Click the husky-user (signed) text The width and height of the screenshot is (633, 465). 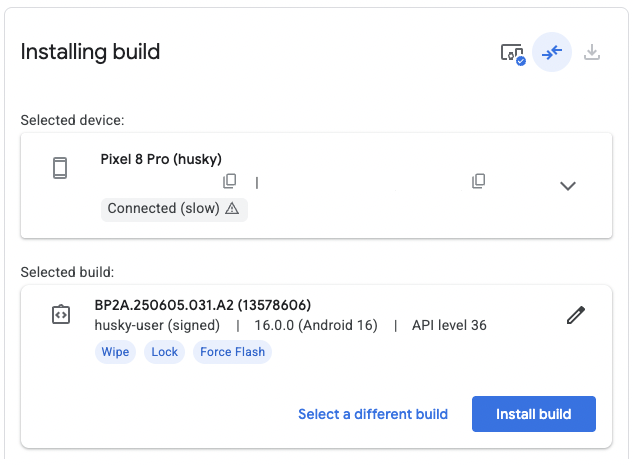157,325
